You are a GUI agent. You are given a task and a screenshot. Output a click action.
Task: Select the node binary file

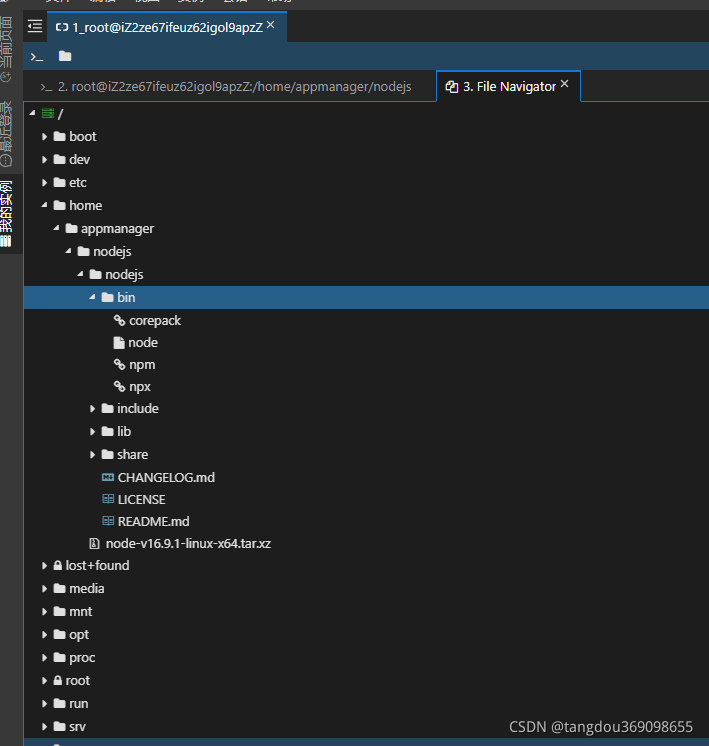(143, 343)
